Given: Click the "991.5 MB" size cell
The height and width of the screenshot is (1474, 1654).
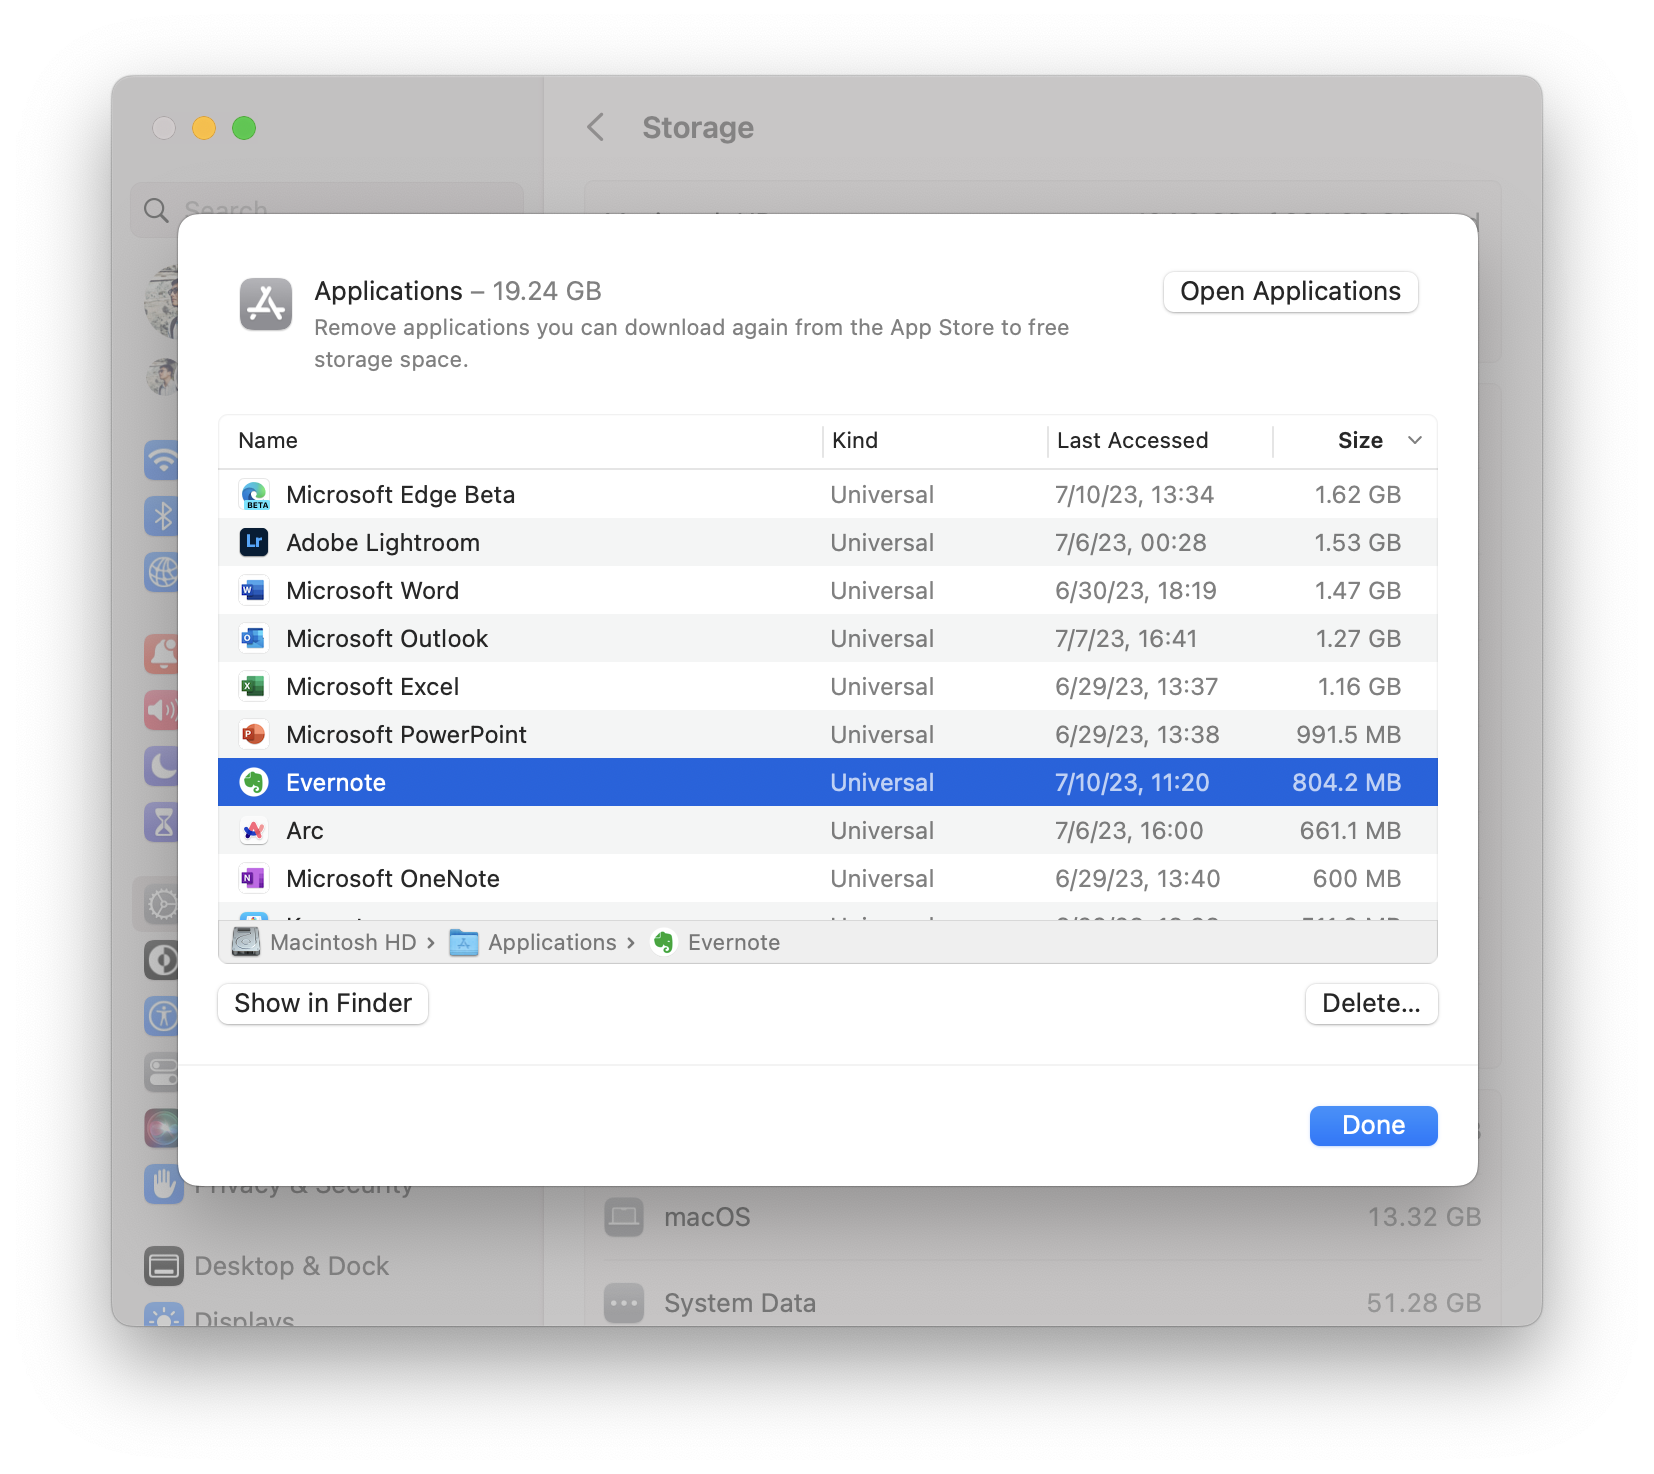Looking at the screenshot, I should point(1349,735).
